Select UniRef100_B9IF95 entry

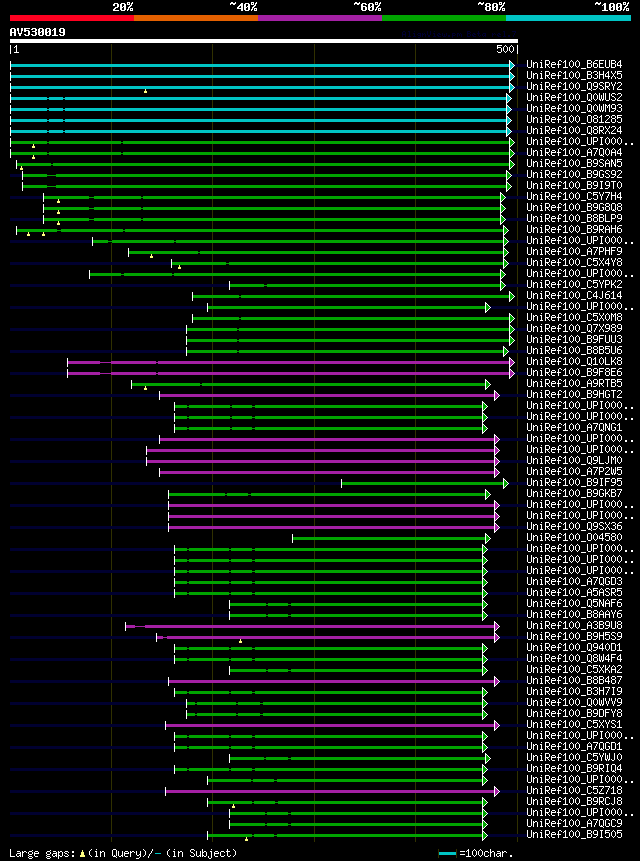tap(574, 482)
